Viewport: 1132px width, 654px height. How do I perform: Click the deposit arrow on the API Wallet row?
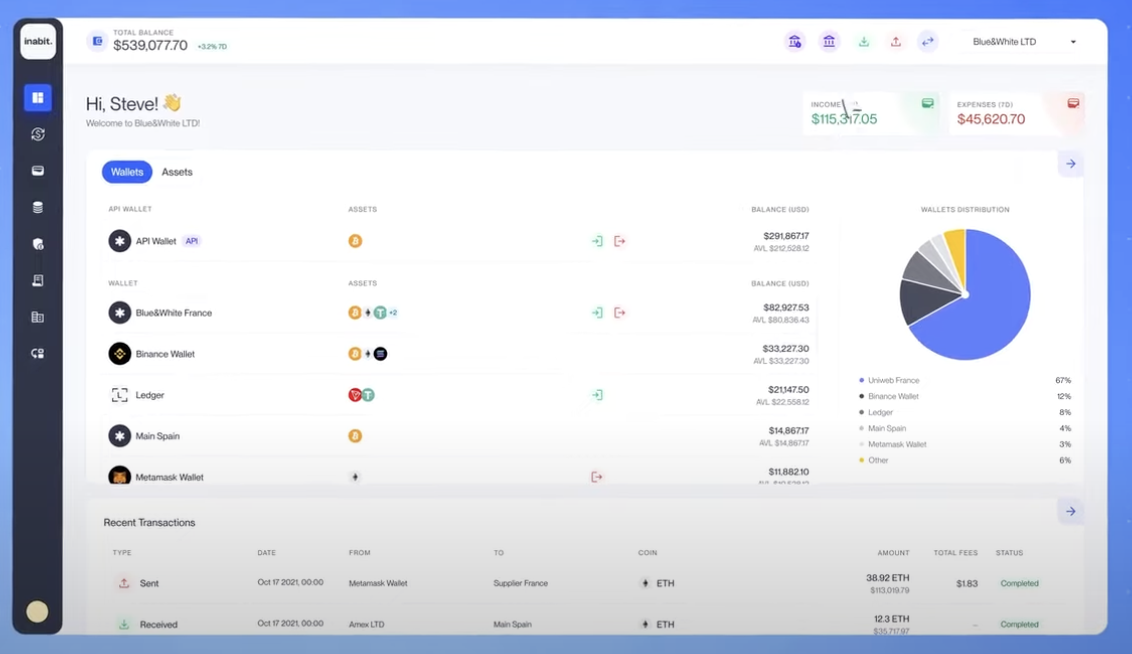597,240
